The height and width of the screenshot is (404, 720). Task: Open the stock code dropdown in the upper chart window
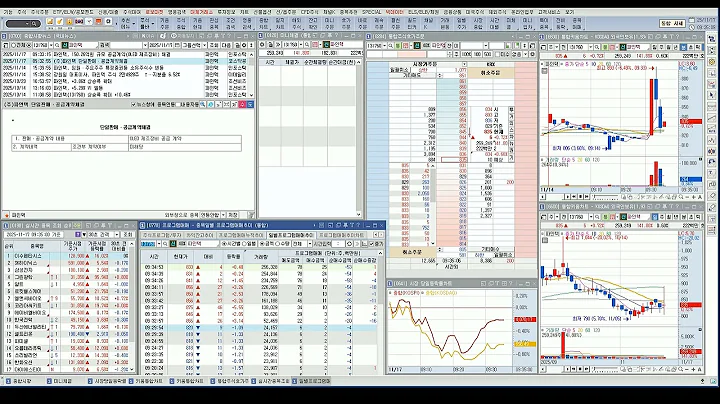point(591,47)
